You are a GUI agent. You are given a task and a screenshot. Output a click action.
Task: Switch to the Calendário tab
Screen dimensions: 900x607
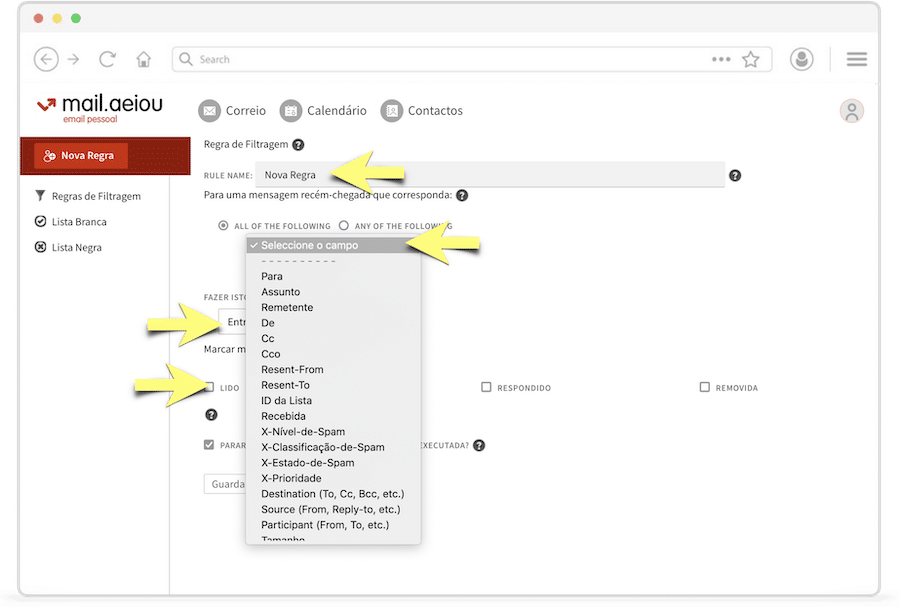pyautogui.click(x=323, y=111)
